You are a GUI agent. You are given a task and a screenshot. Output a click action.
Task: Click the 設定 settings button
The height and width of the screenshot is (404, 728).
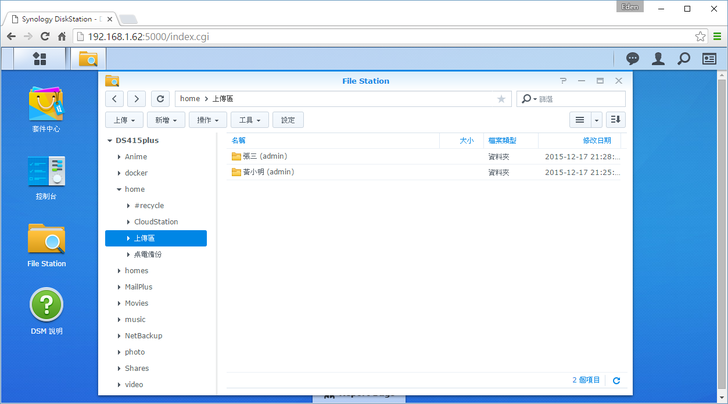pyautogui.click(x=288, y=120)
